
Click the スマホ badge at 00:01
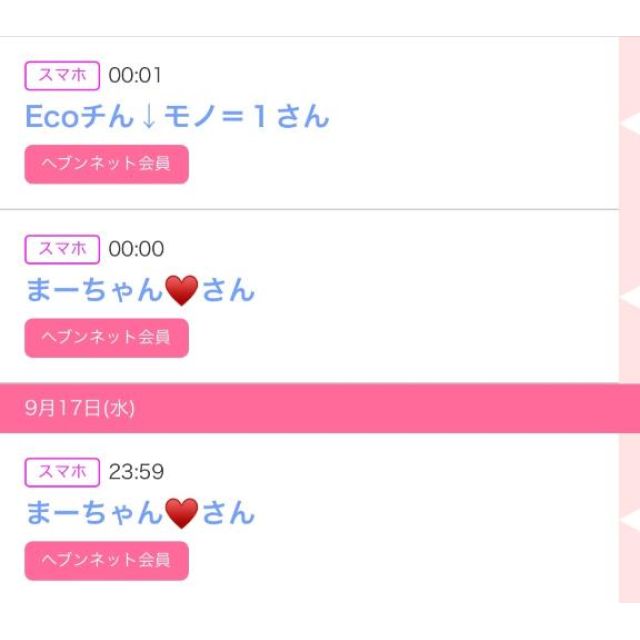pos(62,75)
